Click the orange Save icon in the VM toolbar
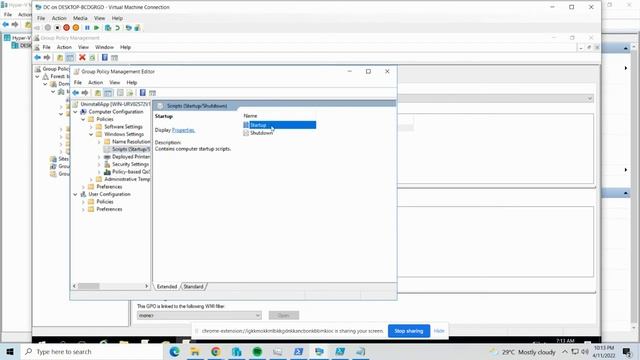Image resolution: width=640 pixels, height=360 pixels. point(76,28)
